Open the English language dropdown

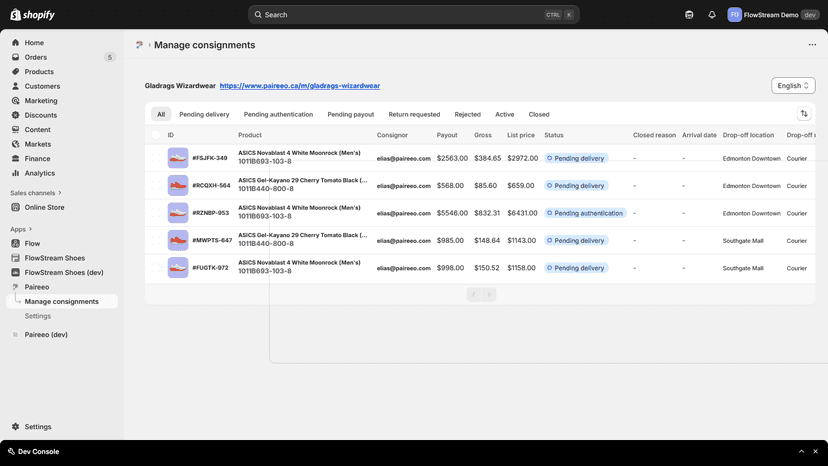tap(793, 86)
